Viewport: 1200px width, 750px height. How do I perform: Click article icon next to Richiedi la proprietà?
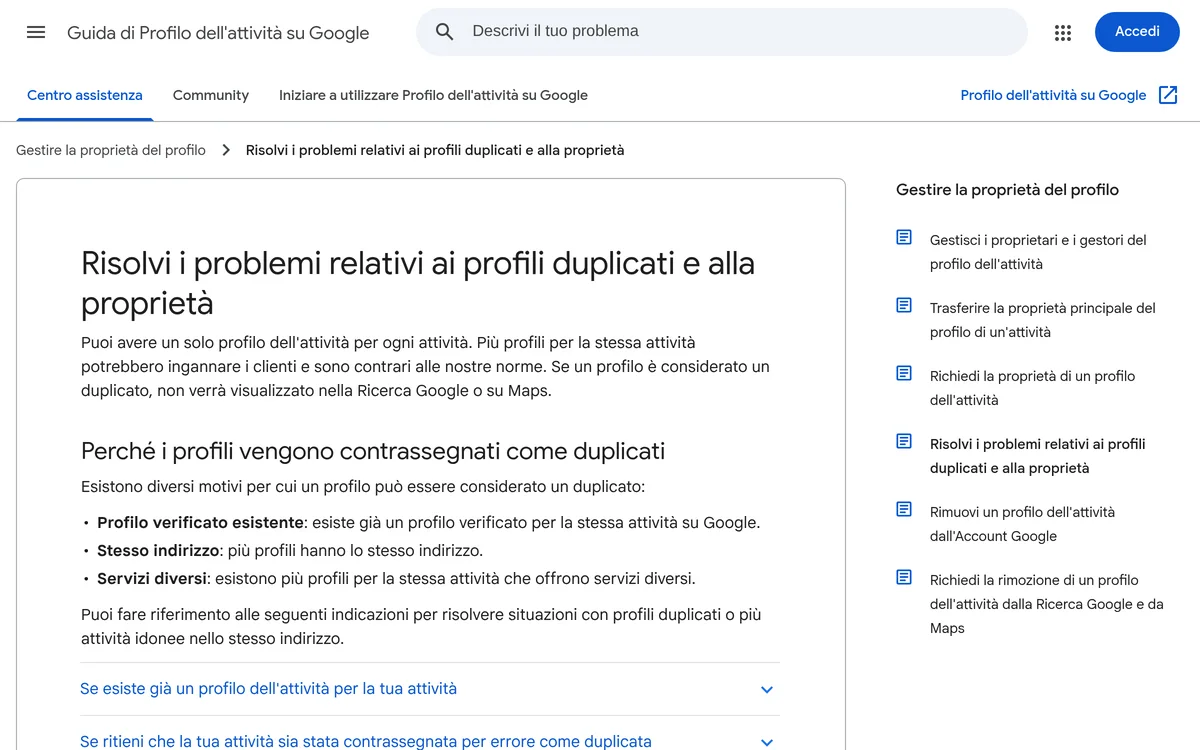tap(904, 374)
